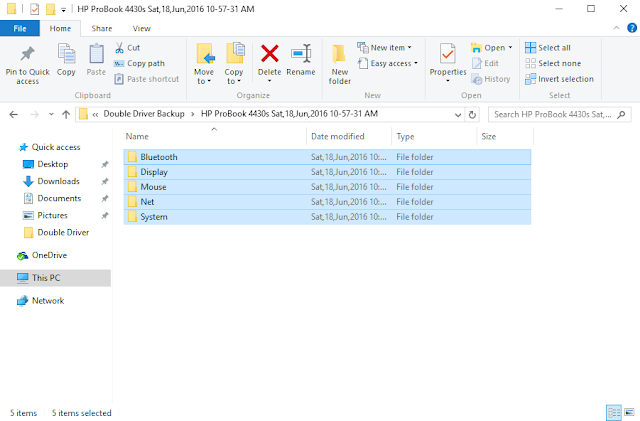The height and width of the screenshot is (421, 640).
Task: Go up one folder level
Action: coord(66,114)
